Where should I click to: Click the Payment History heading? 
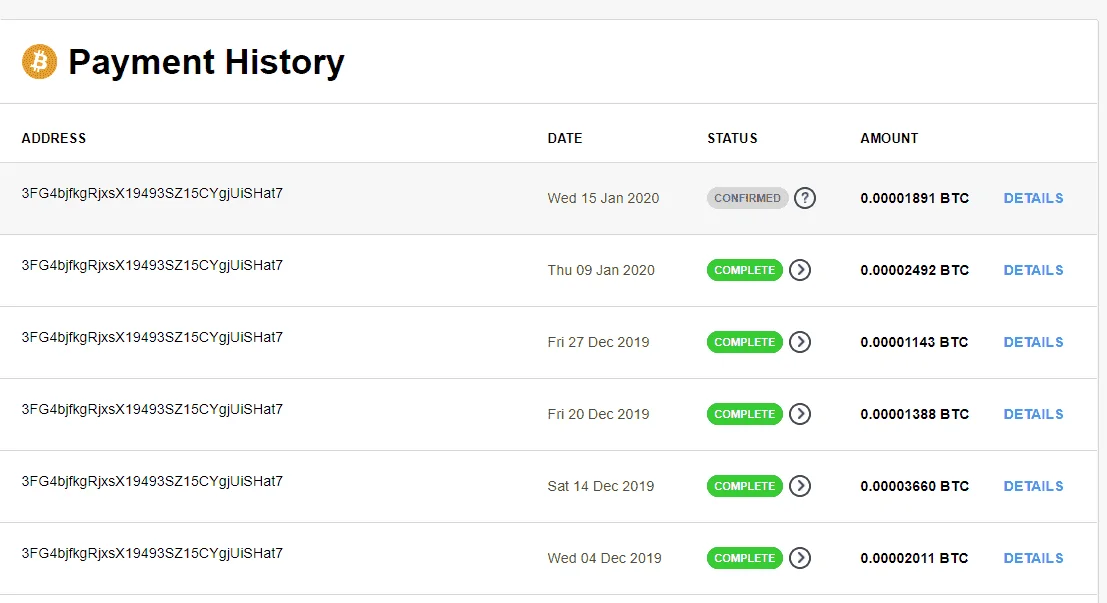(206, 62)
